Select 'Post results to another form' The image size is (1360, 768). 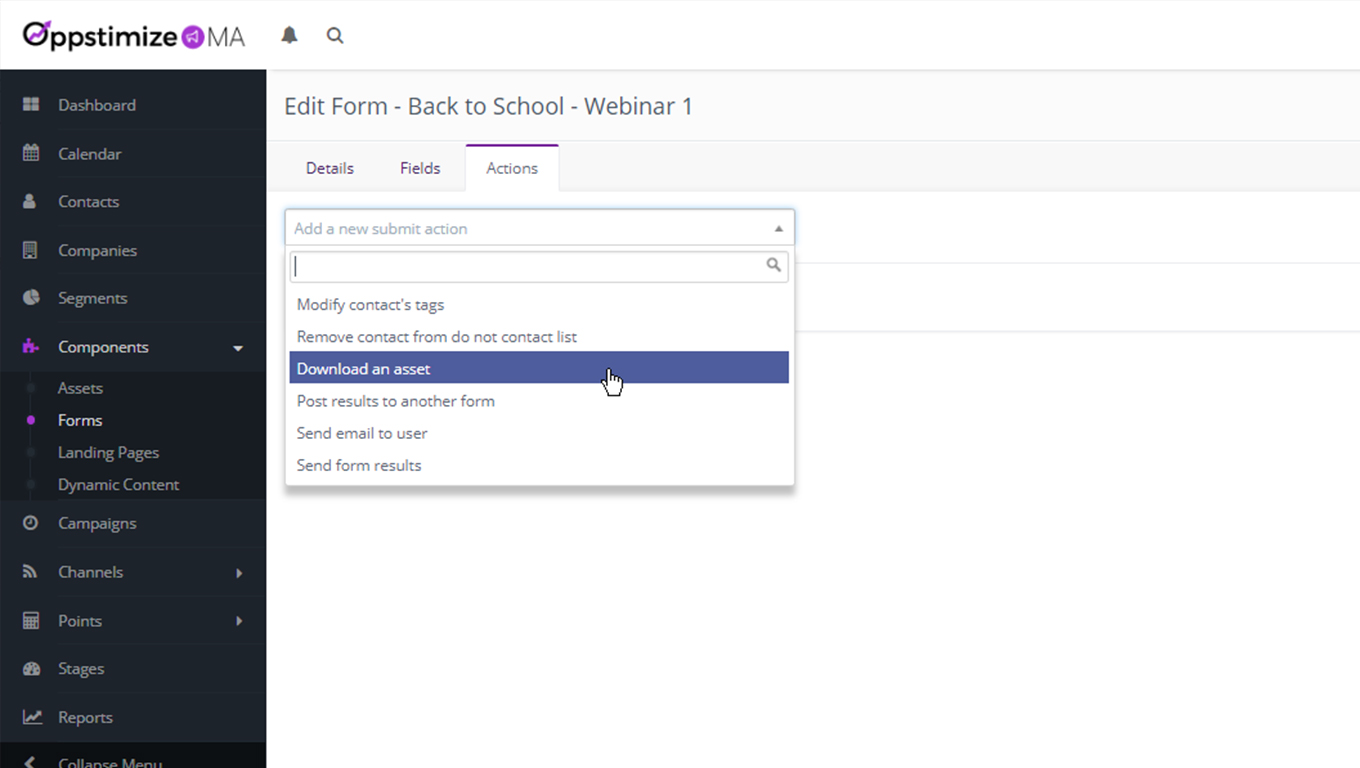(x=539, y=401)
